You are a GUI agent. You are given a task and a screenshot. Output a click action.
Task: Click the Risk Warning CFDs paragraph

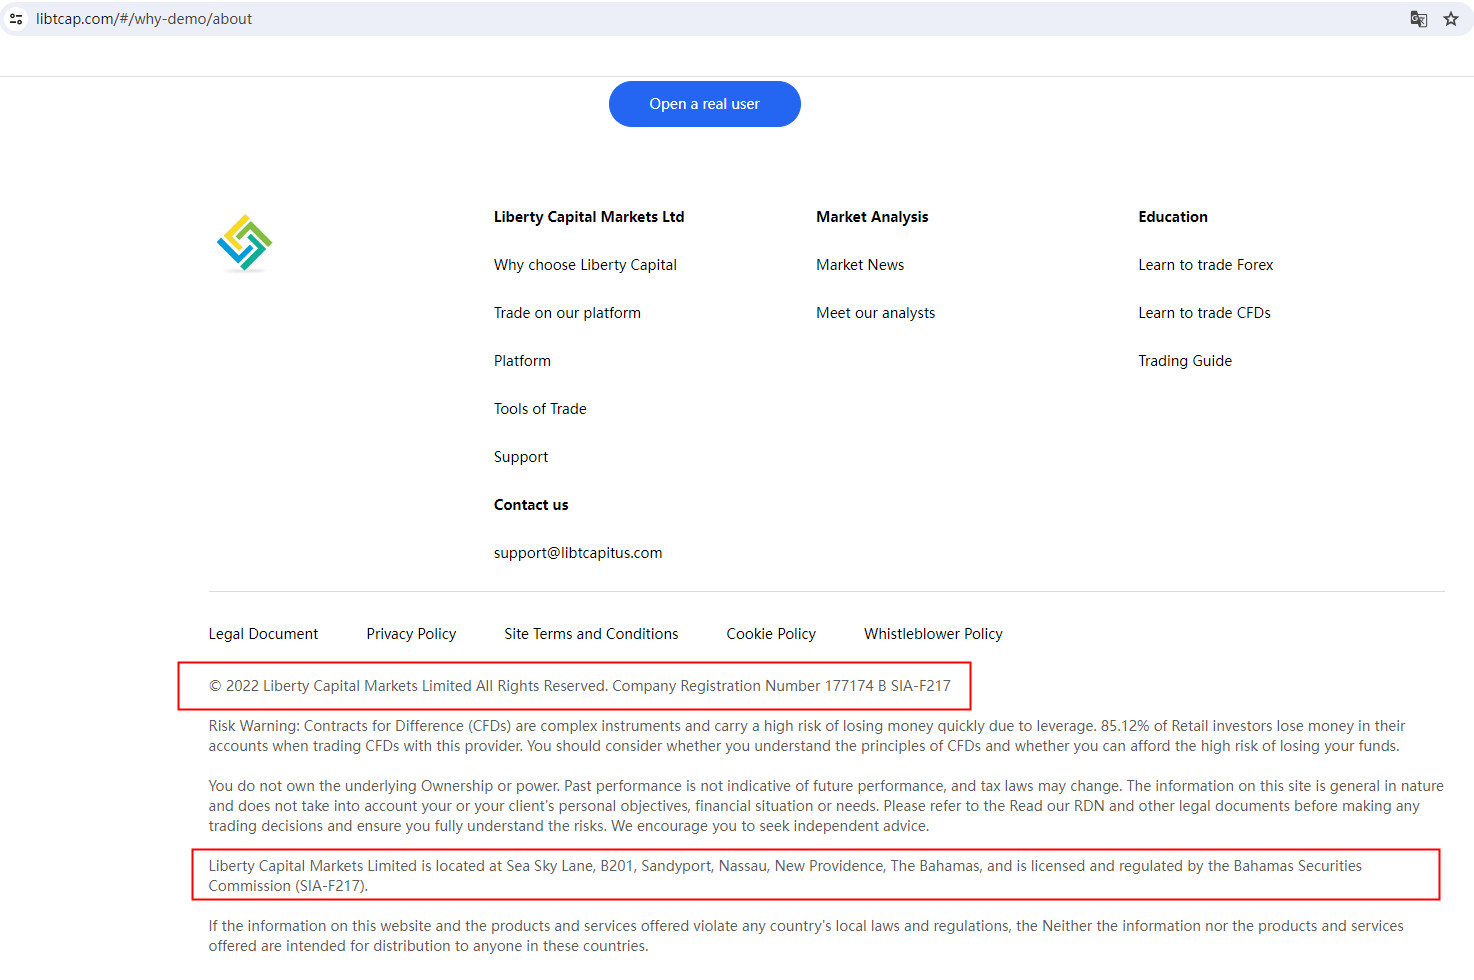point(807,736)
